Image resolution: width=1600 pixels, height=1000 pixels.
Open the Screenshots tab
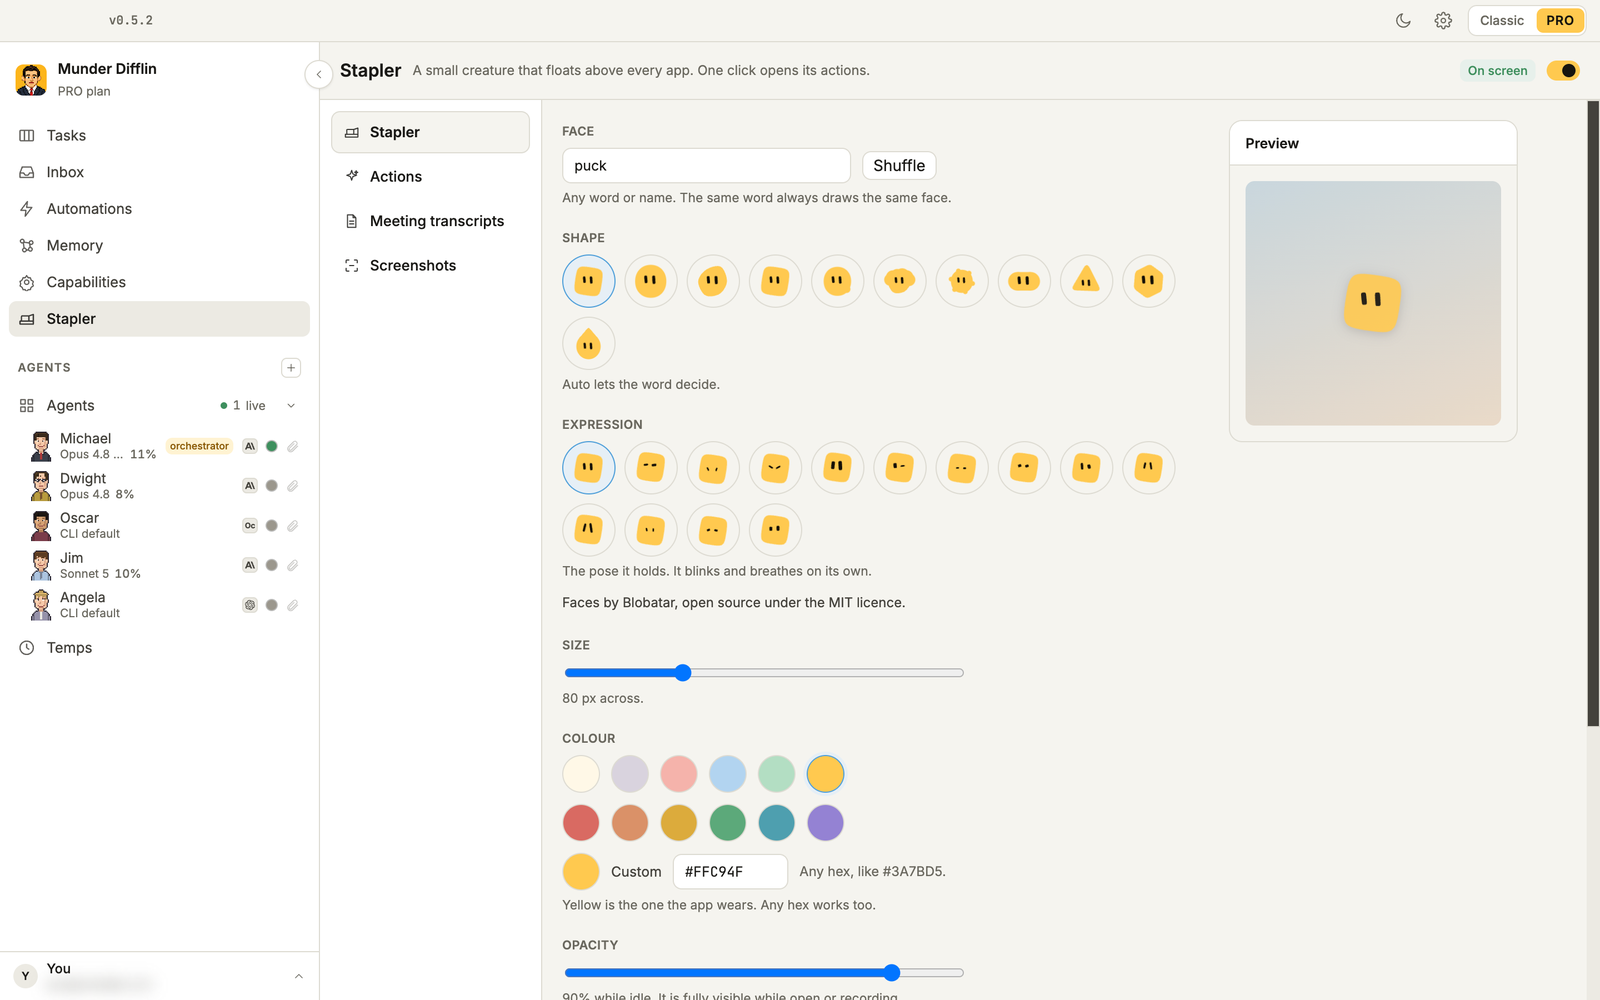pos(430,265)
